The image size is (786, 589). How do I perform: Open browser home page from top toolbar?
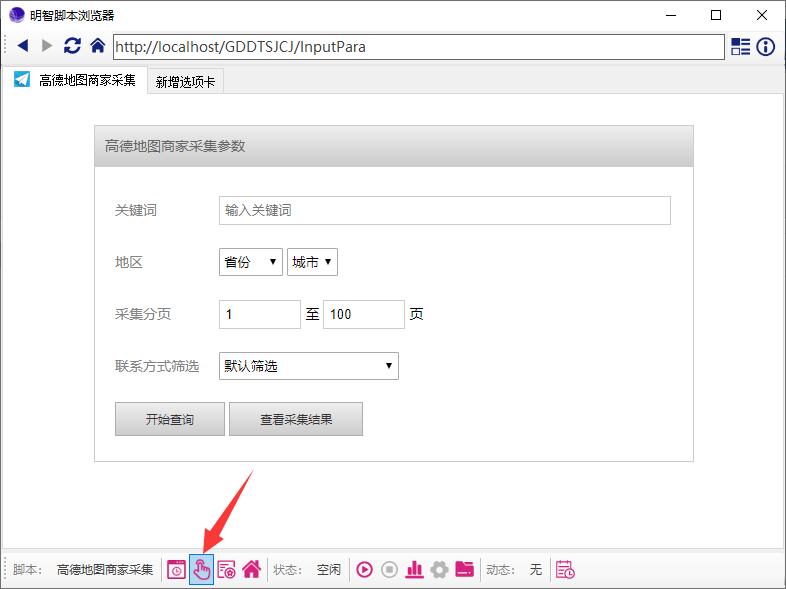[x=98, y=46]
